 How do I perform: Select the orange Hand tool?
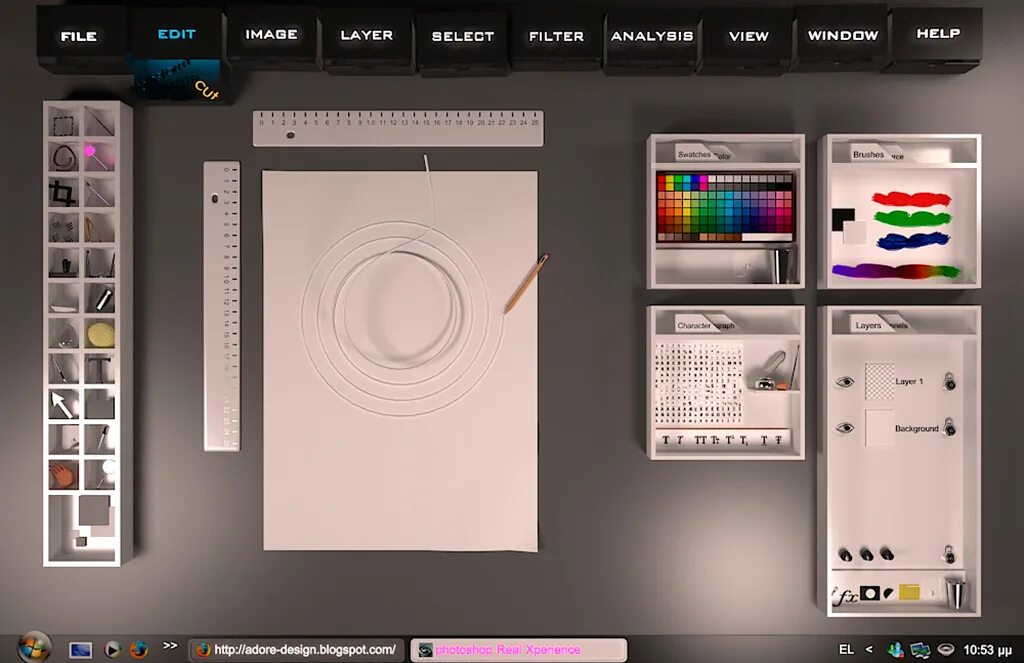tap(63, 475)
